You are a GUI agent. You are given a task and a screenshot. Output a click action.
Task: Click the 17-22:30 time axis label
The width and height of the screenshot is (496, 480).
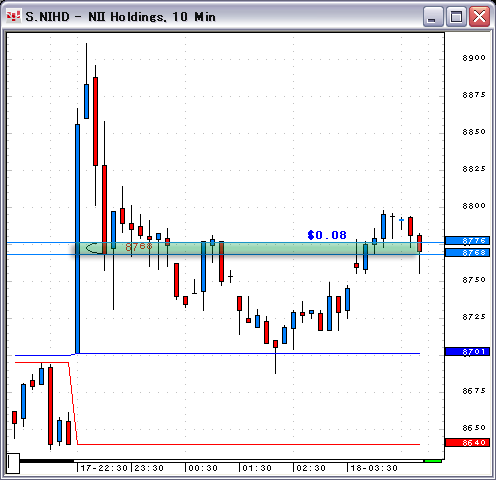pyautogui.click(x=104, y=468)
